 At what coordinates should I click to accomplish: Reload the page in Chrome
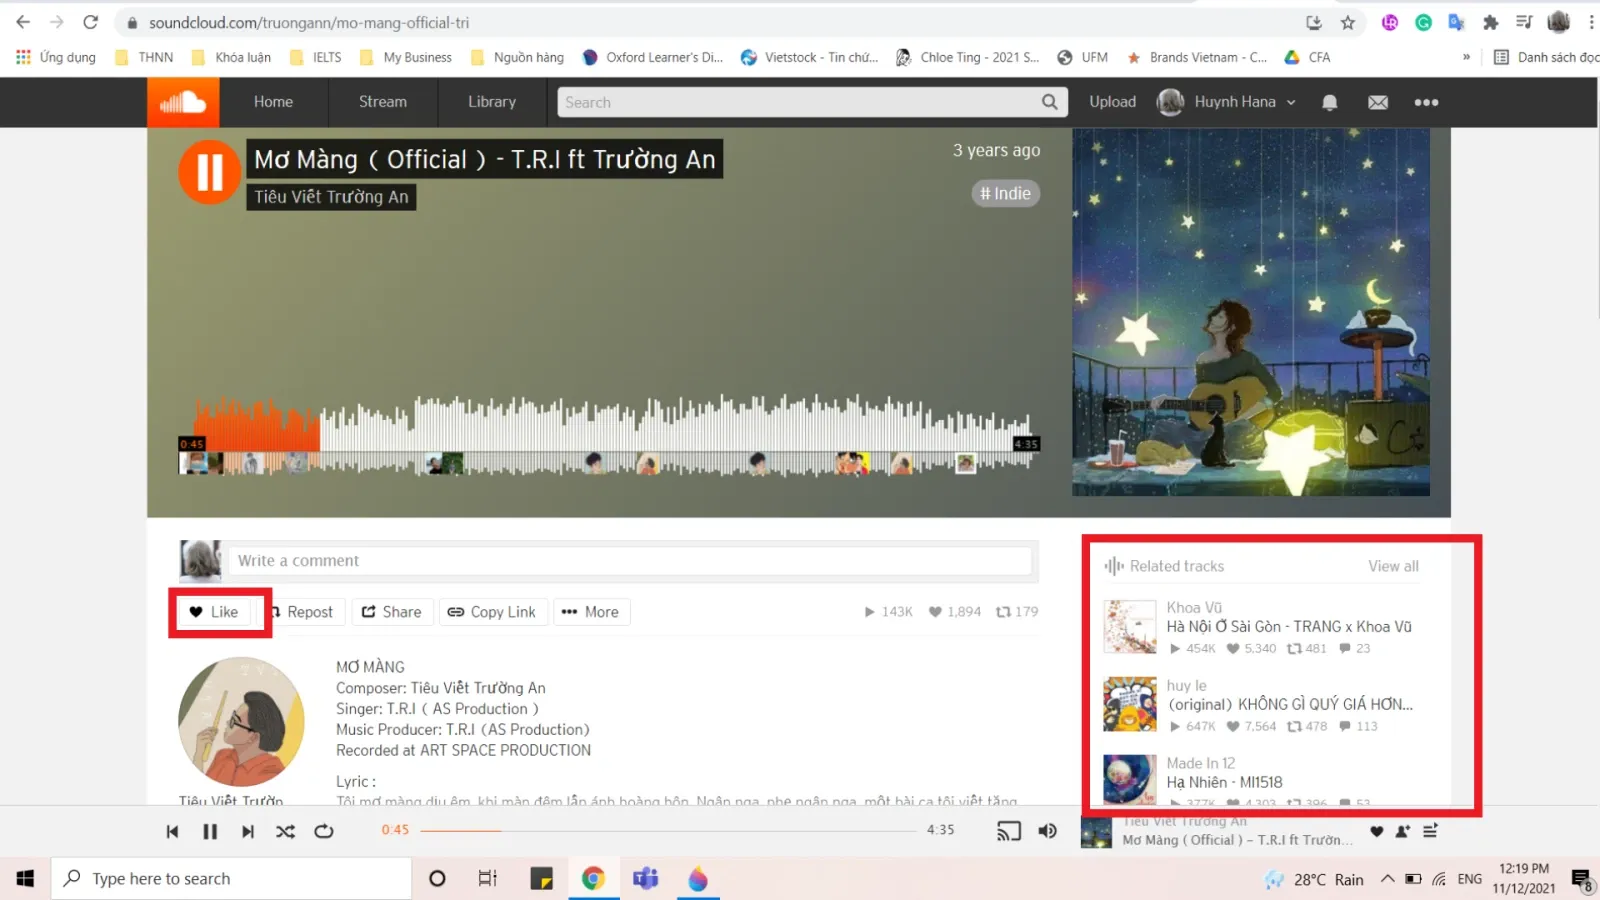pyautogui.click(x=90, y=22)
